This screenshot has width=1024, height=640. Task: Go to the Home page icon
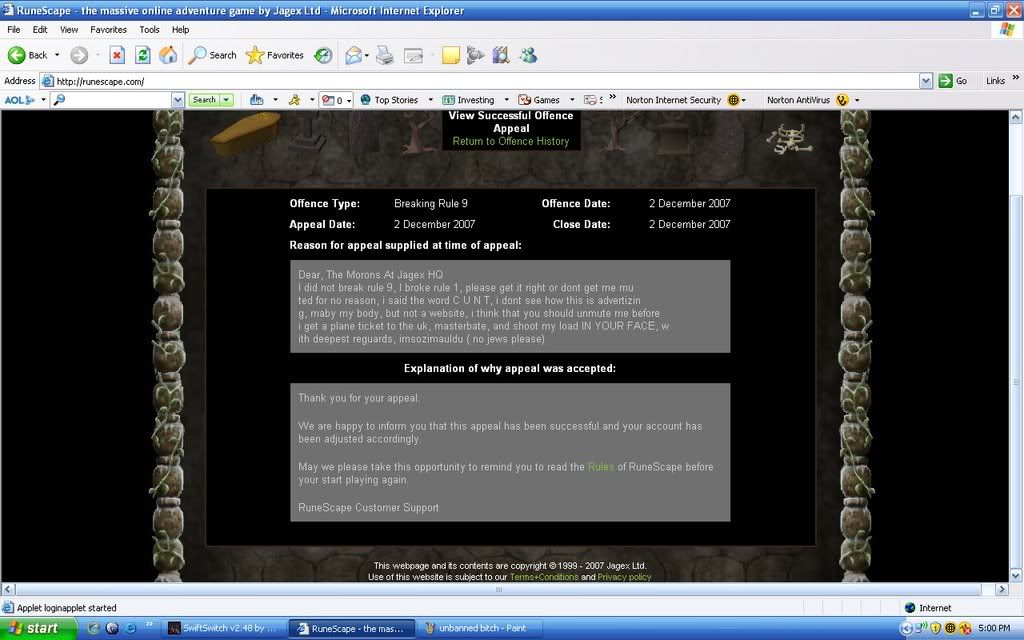[168, 56]
